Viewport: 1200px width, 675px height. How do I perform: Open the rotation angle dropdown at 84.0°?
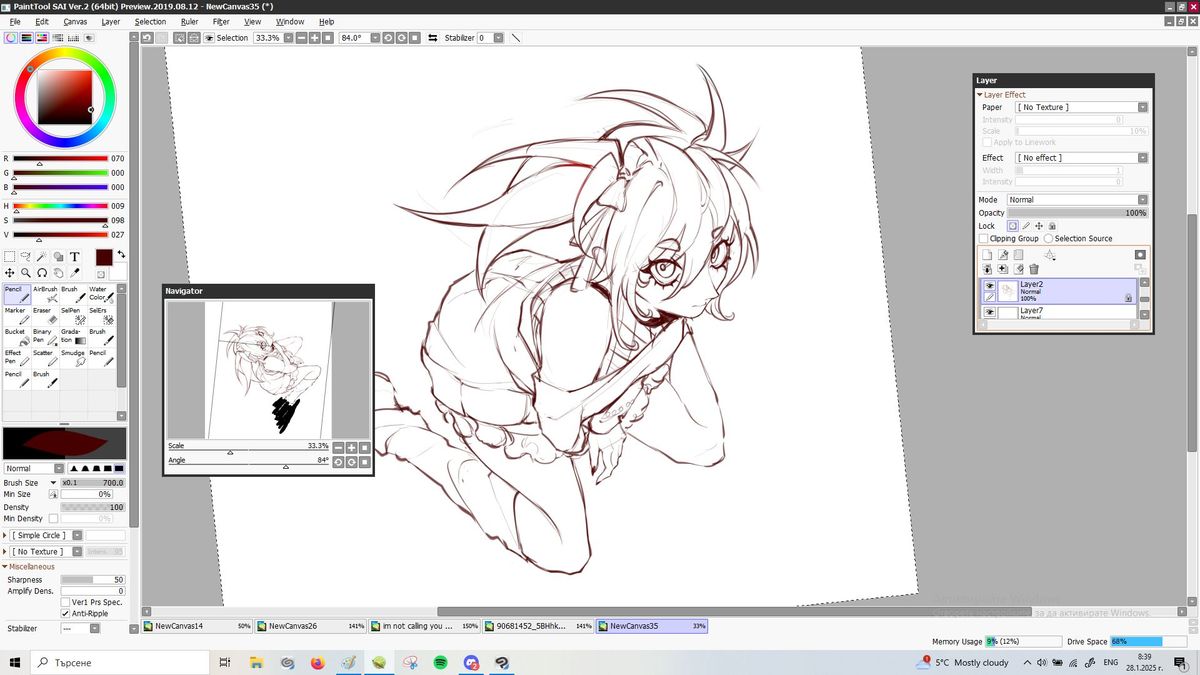click(x=374, y=38)
